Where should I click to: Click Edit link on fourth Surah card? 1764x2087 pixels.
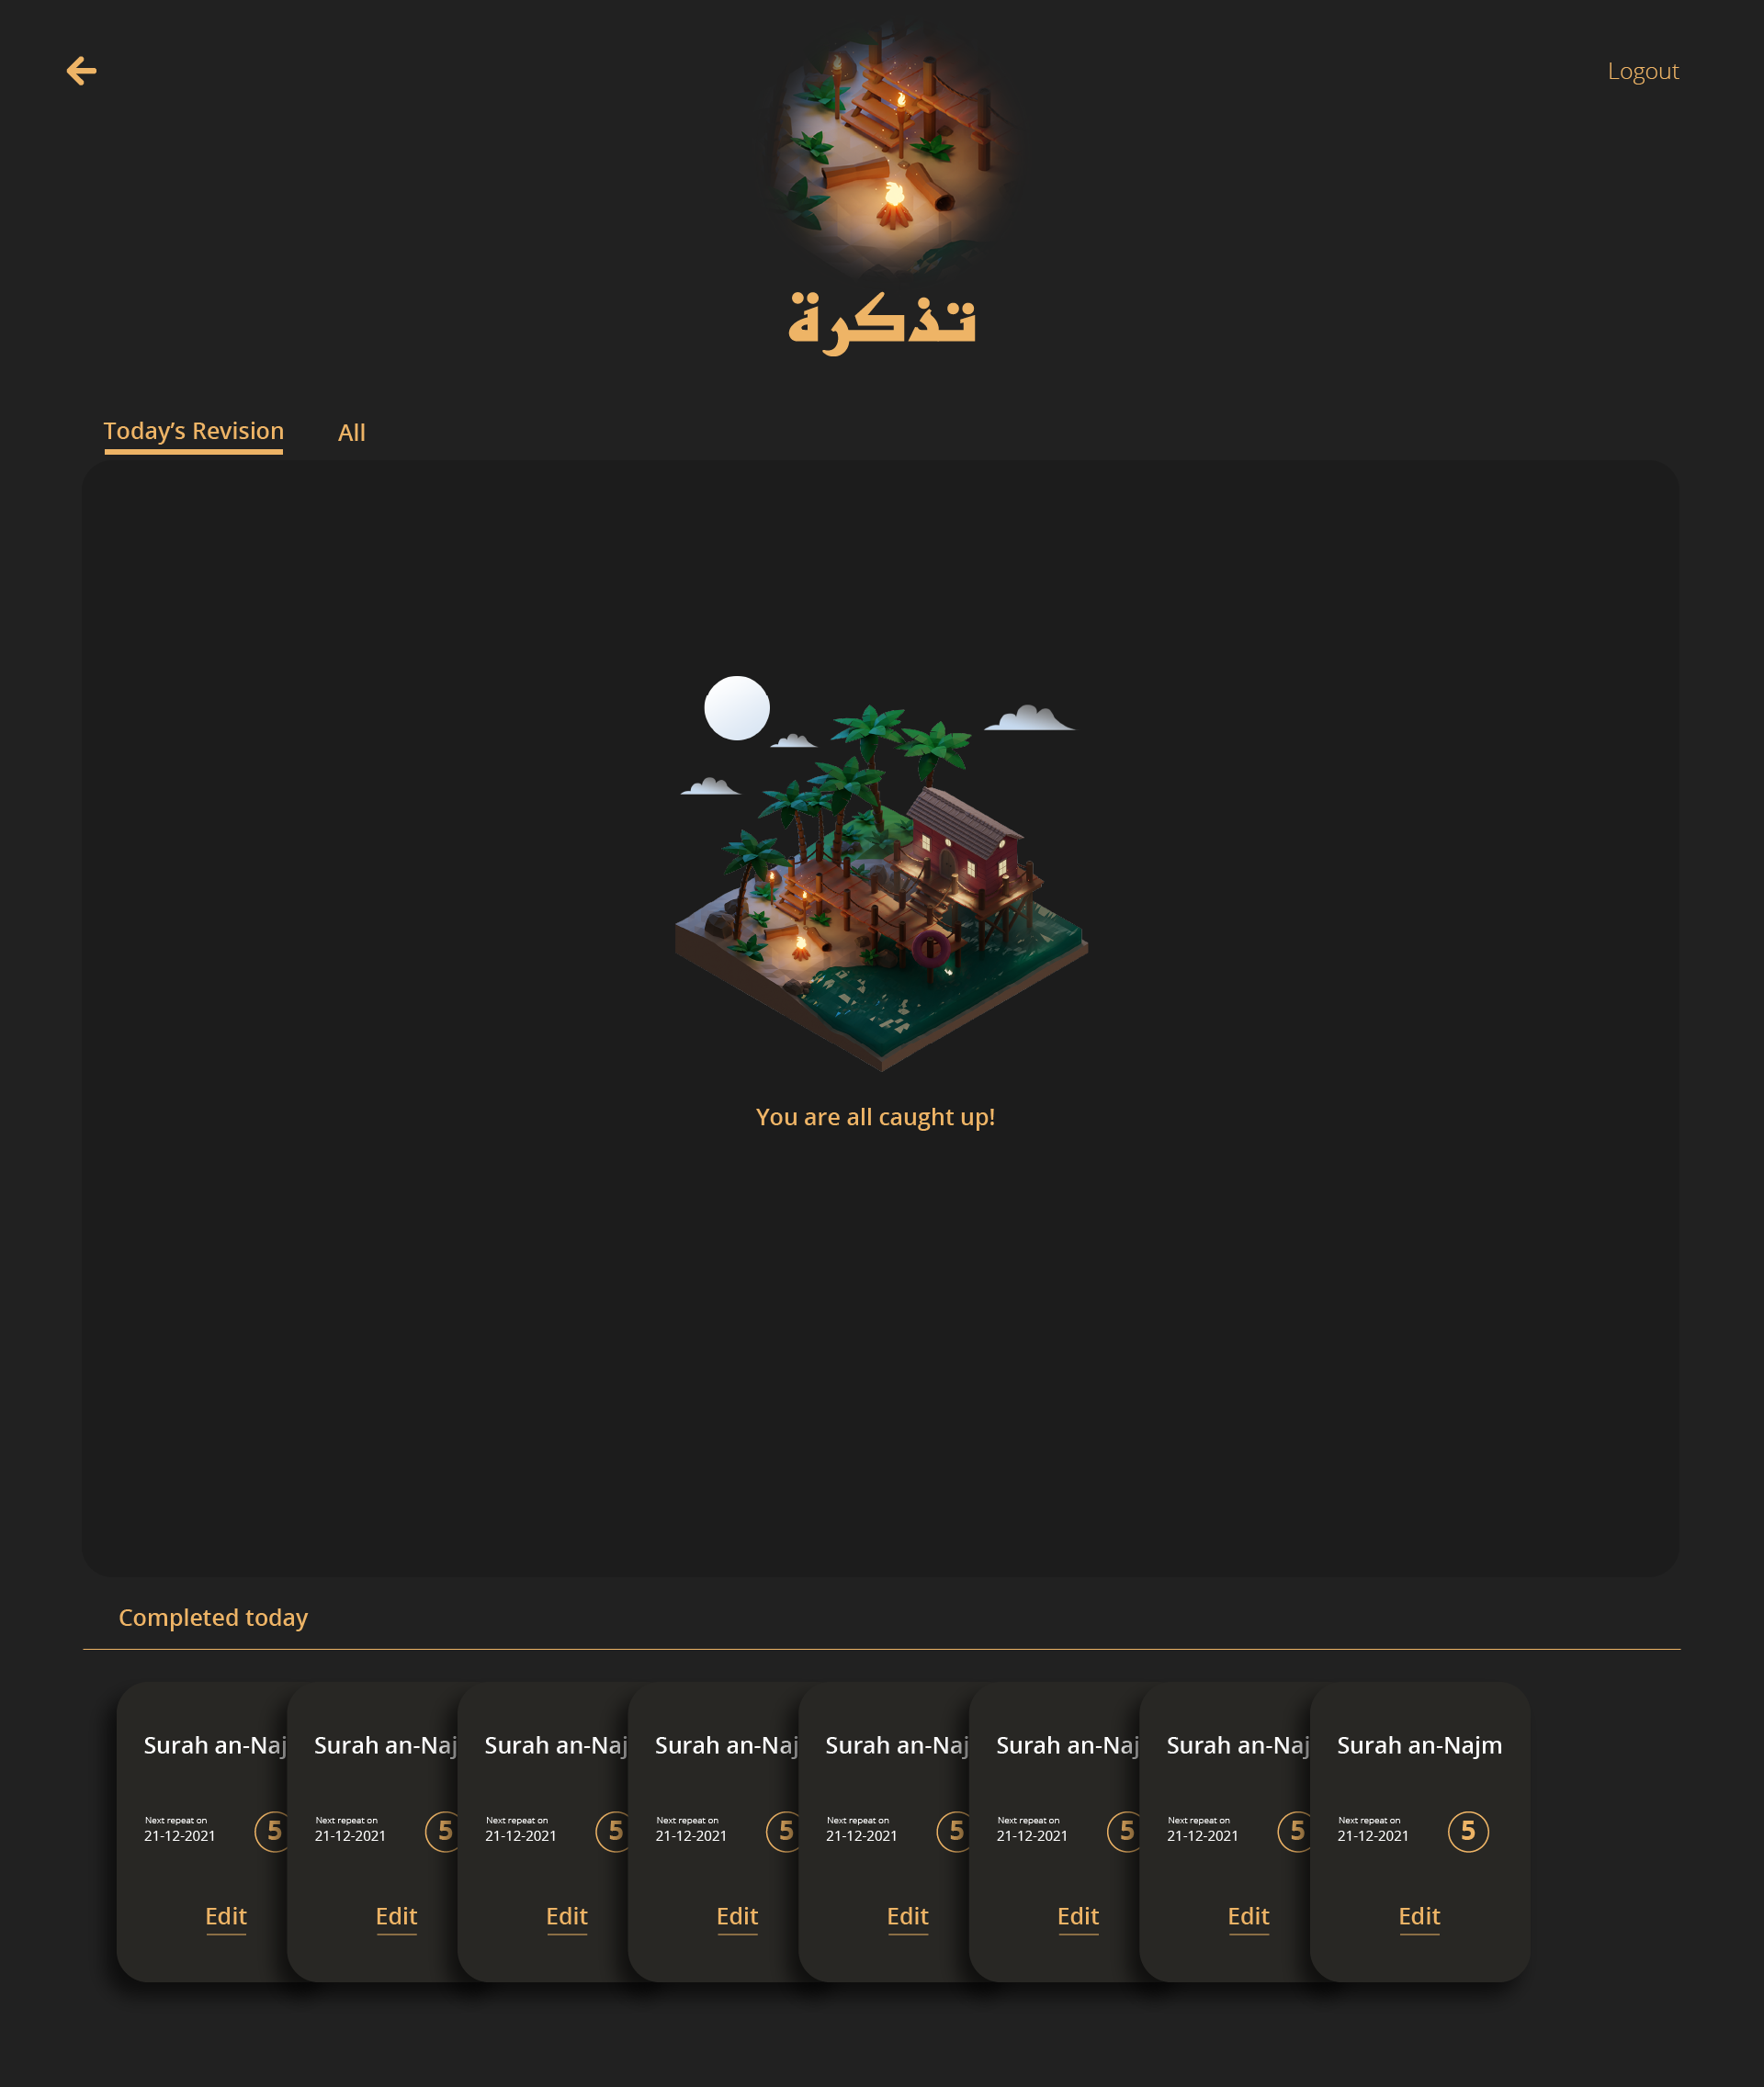[737, 1915]
